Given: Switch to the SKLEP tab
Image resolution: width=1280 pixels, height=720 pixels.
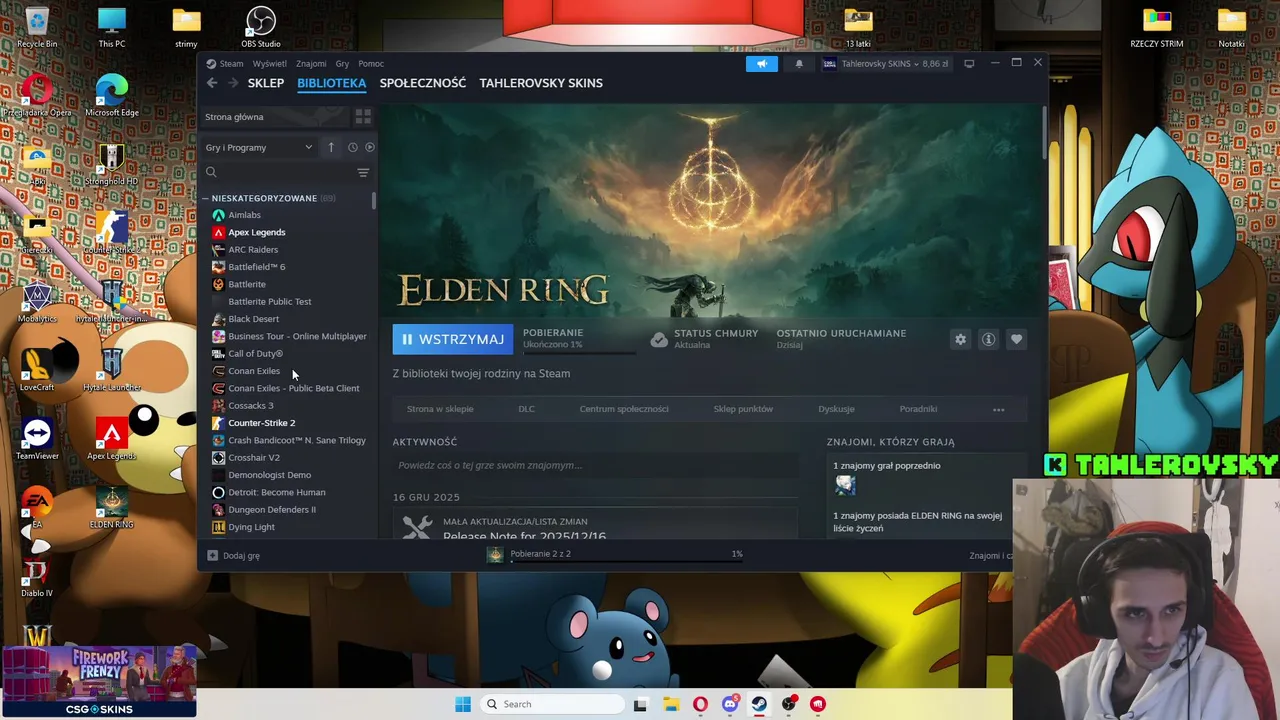Looking at the screenshot, I should click(x=266, y=83).
